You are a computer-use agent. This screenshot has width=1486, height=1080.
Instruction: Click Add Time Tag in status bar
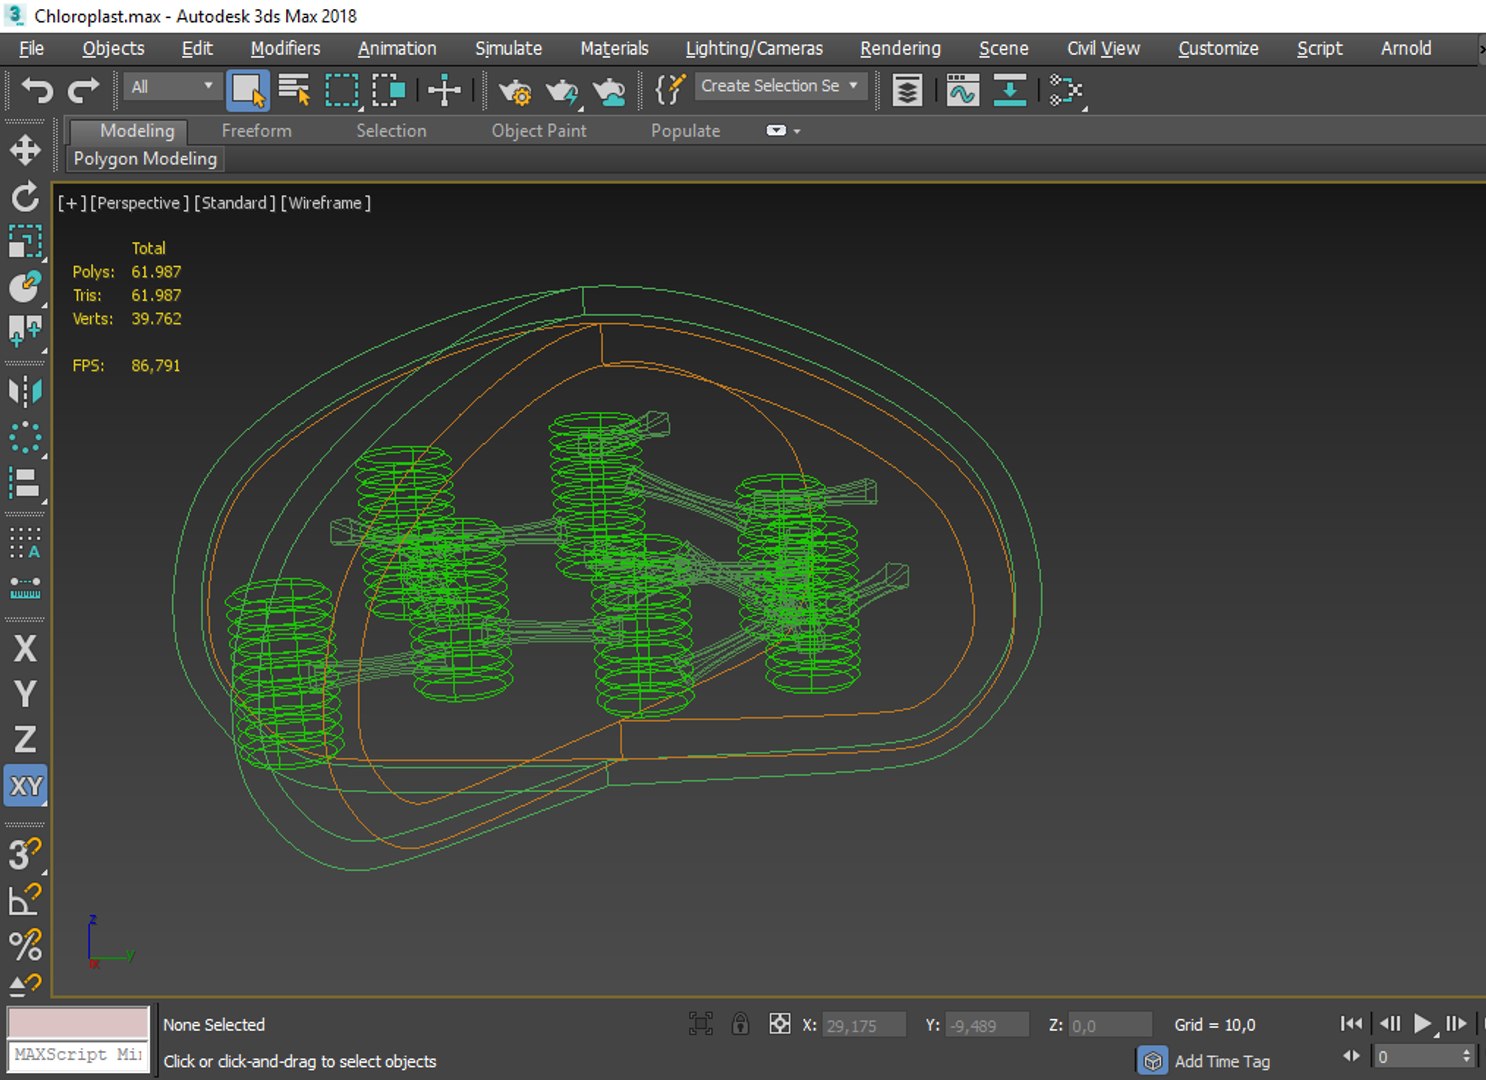coord(1221,1061)
